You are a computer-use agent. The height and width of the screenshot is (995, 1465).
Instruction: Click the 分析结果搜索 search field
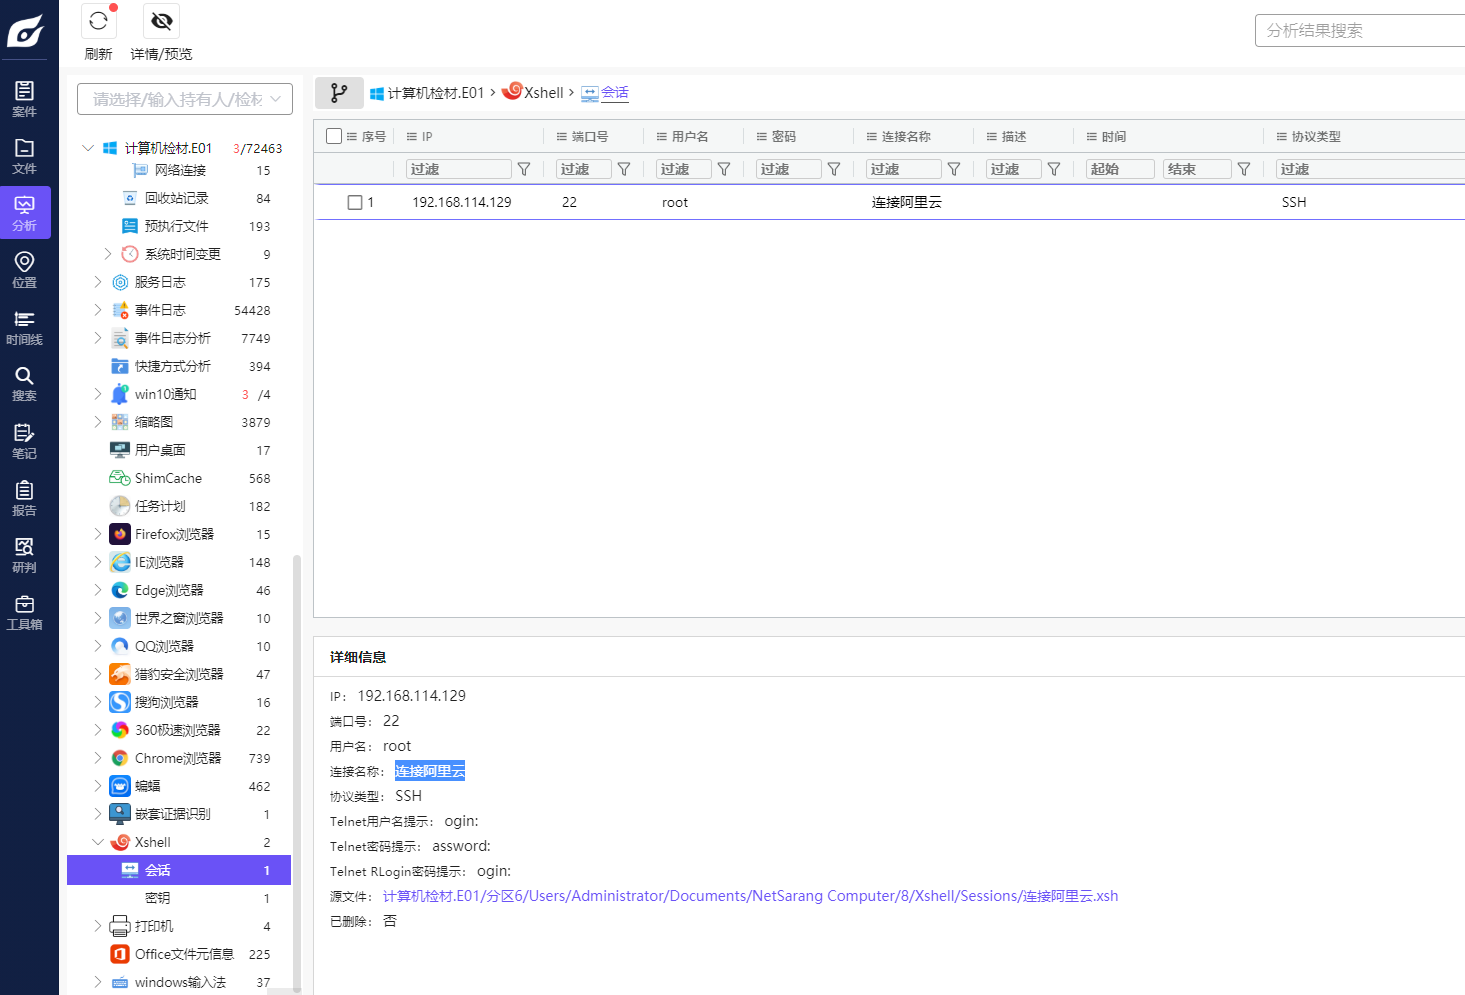1360,31
